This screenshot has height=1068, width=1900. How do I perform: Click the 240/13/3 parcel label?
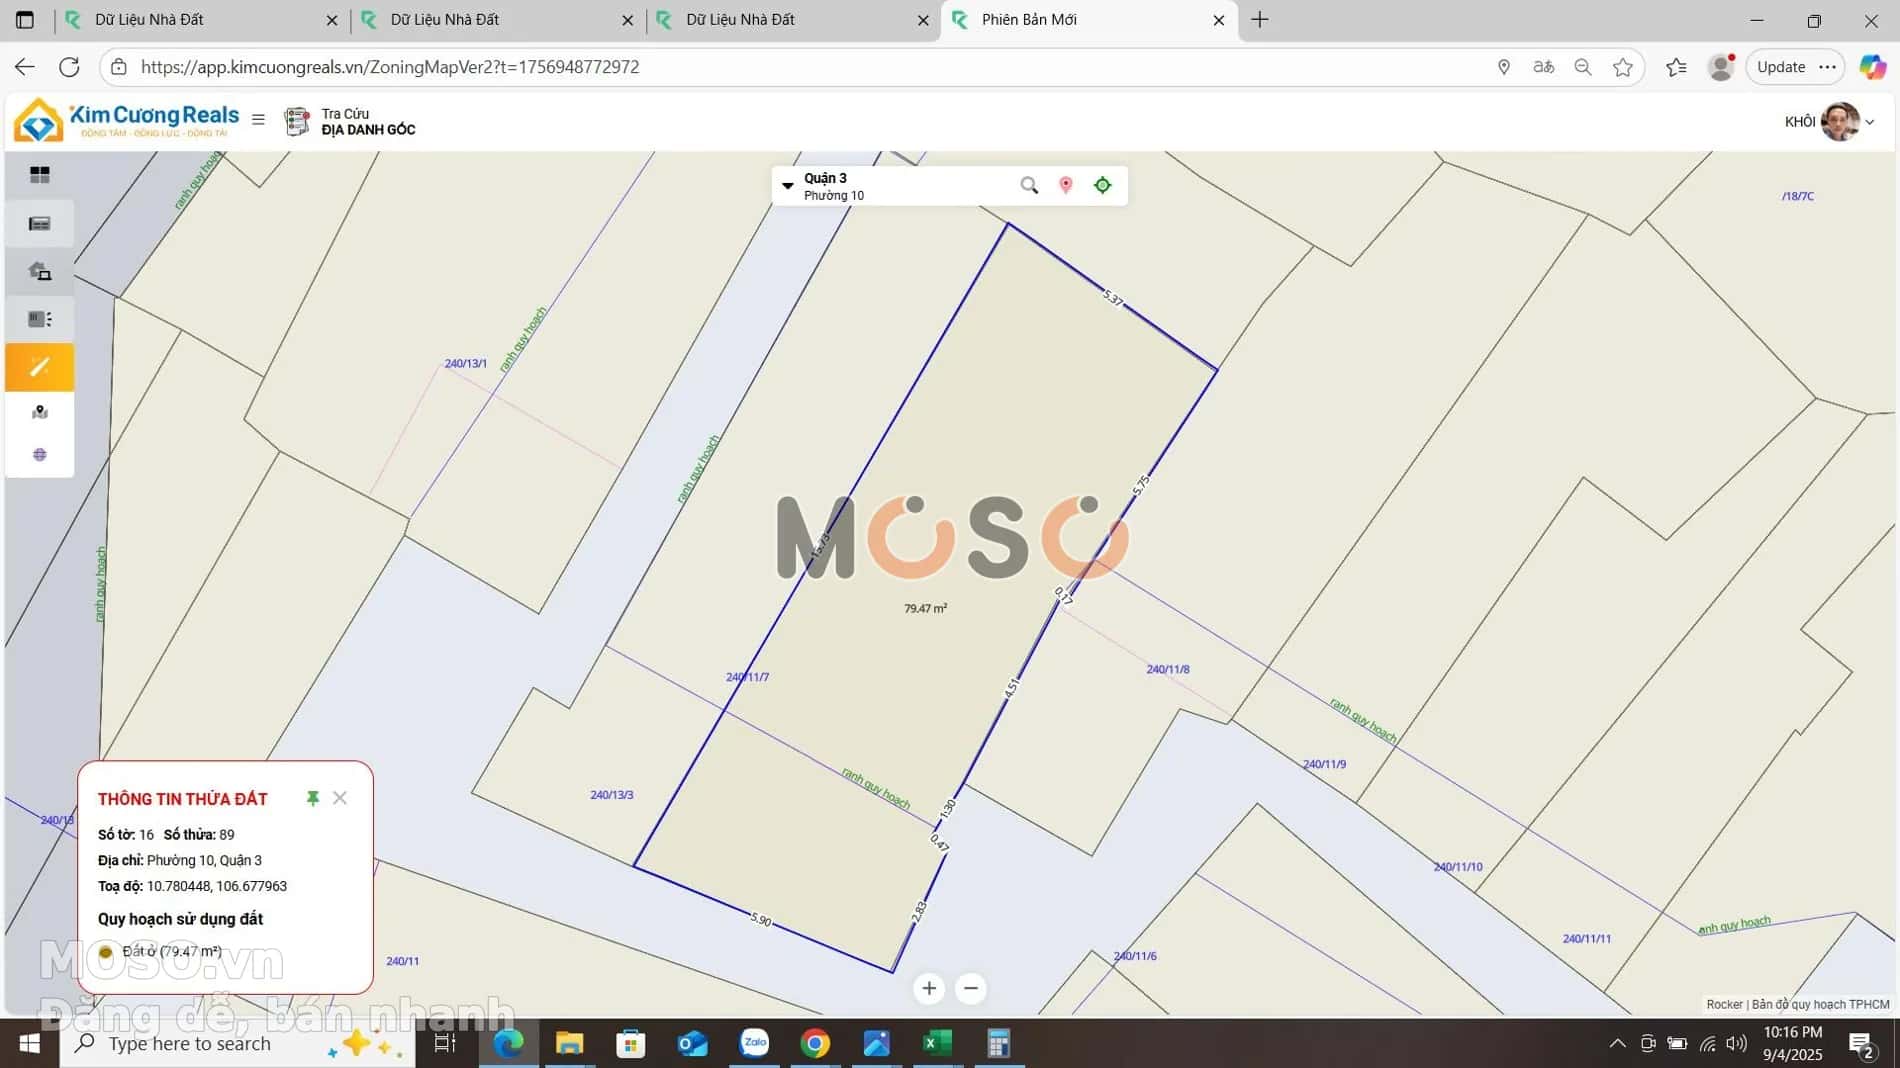(612, 795)
